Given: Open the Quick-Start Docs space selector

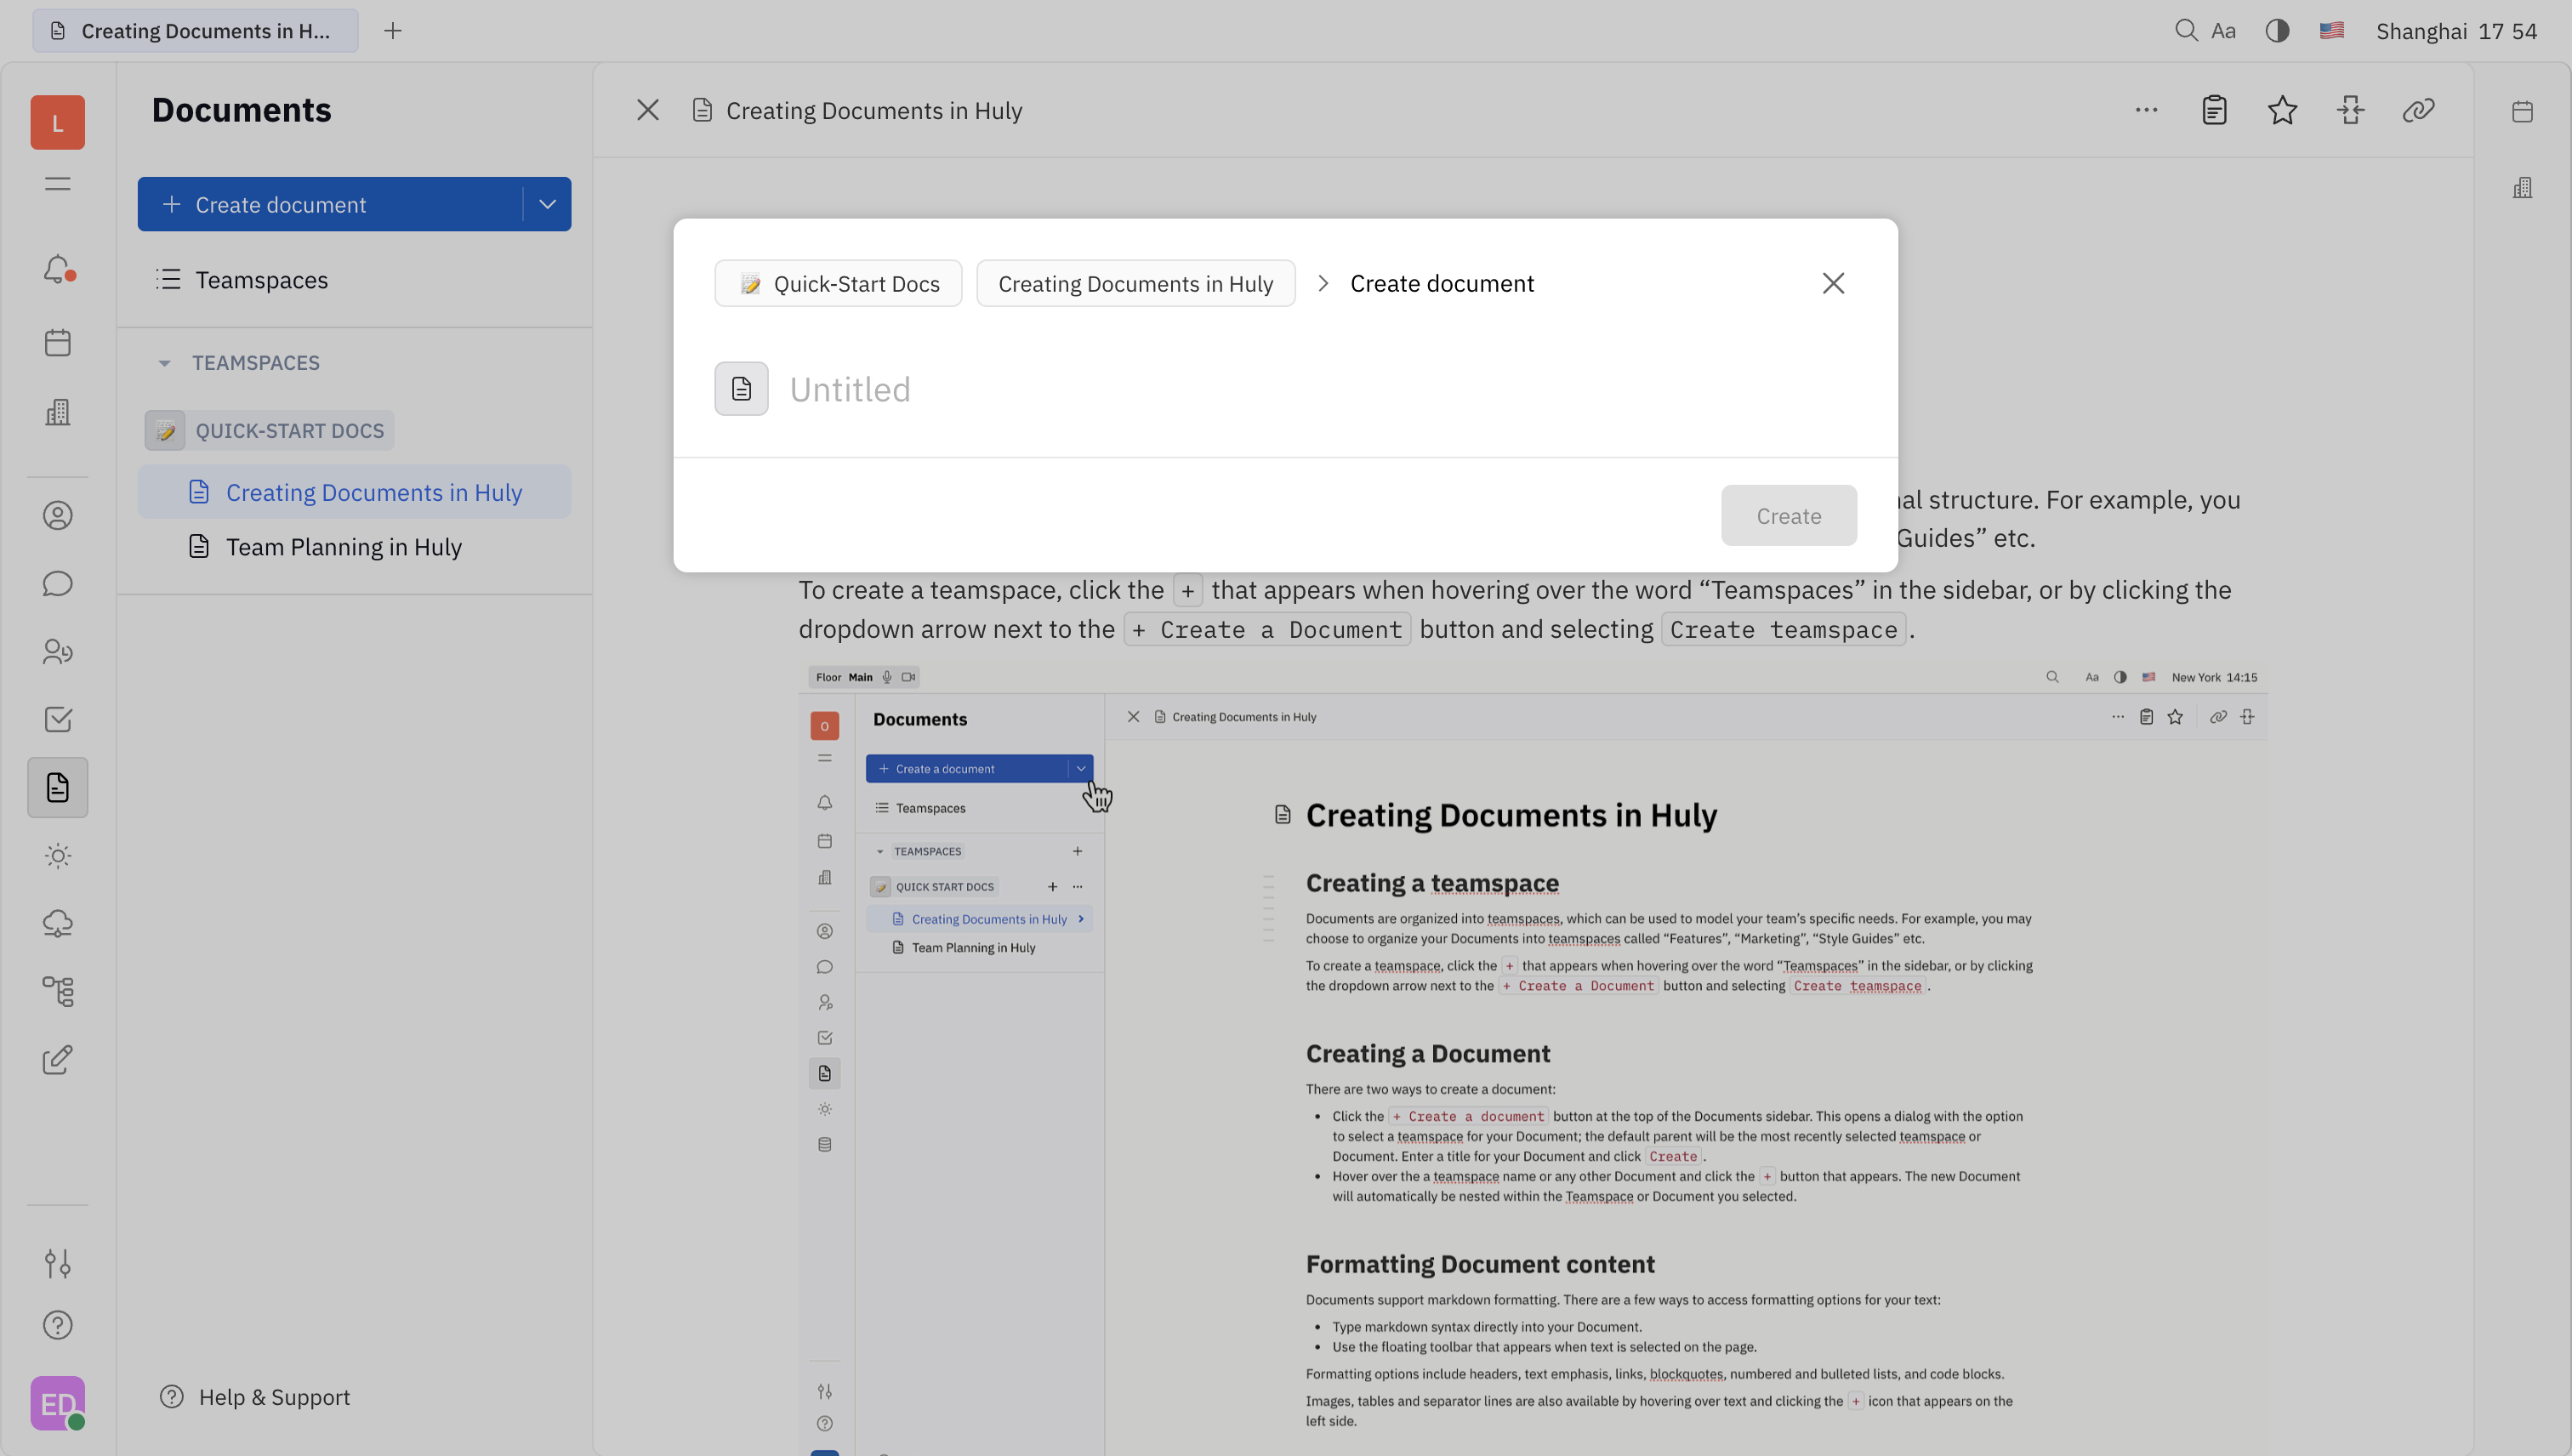Looking at the screenshot, I should [838, 283].
